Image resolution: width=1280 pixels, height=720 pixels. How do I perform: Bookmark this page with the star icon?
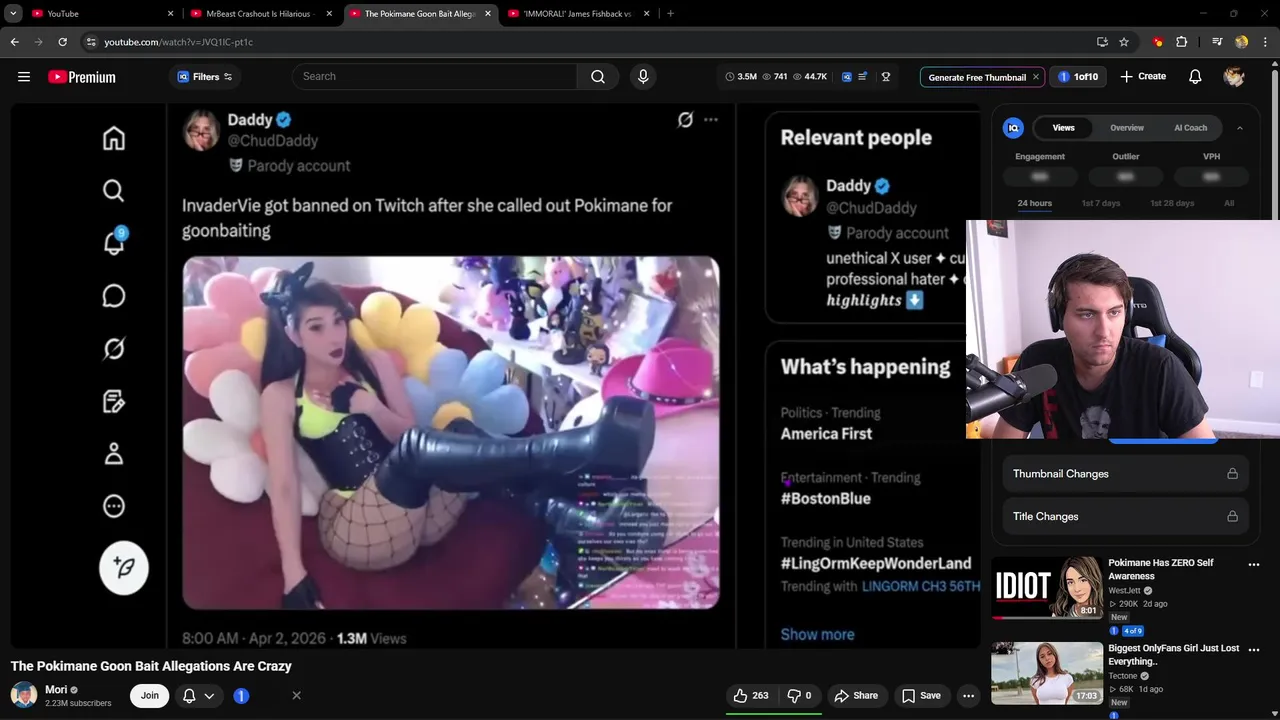point(1124,42)
